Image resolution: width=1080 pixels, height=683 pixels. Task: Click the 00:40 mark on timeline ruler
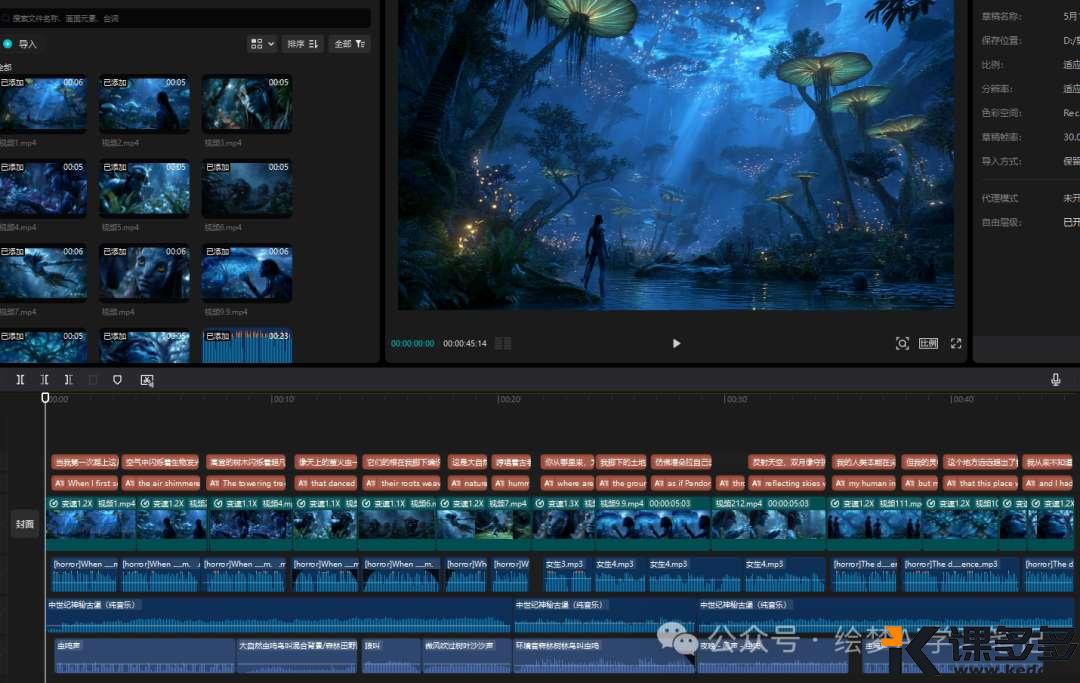[962, 399]
